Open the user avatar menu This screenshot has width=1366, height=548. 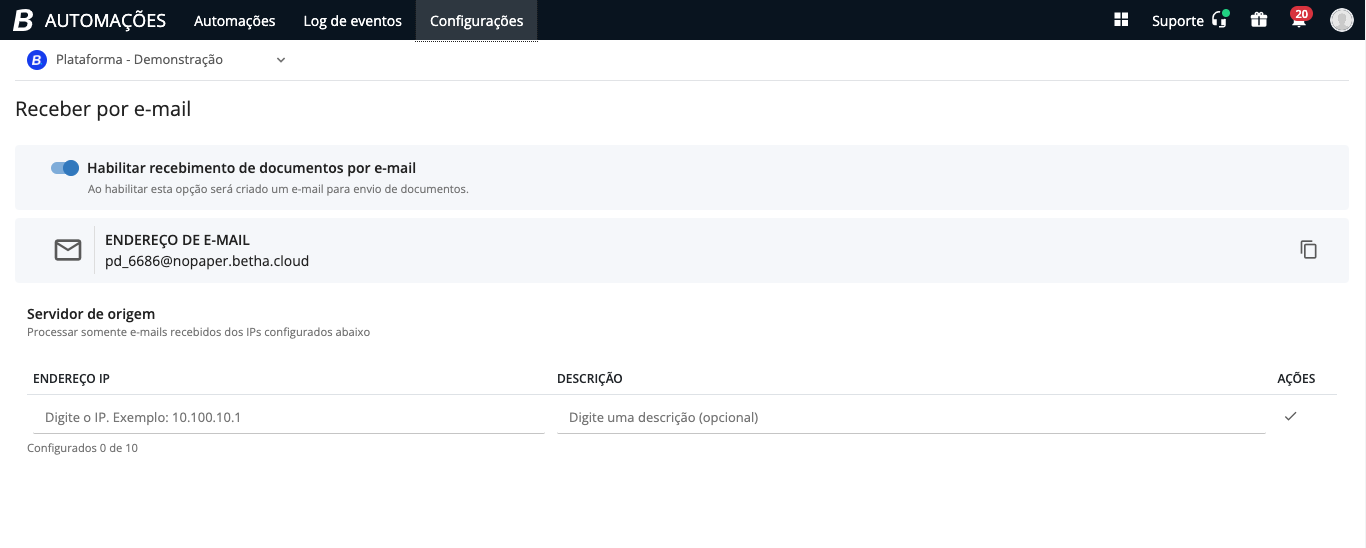point(1341,20)
